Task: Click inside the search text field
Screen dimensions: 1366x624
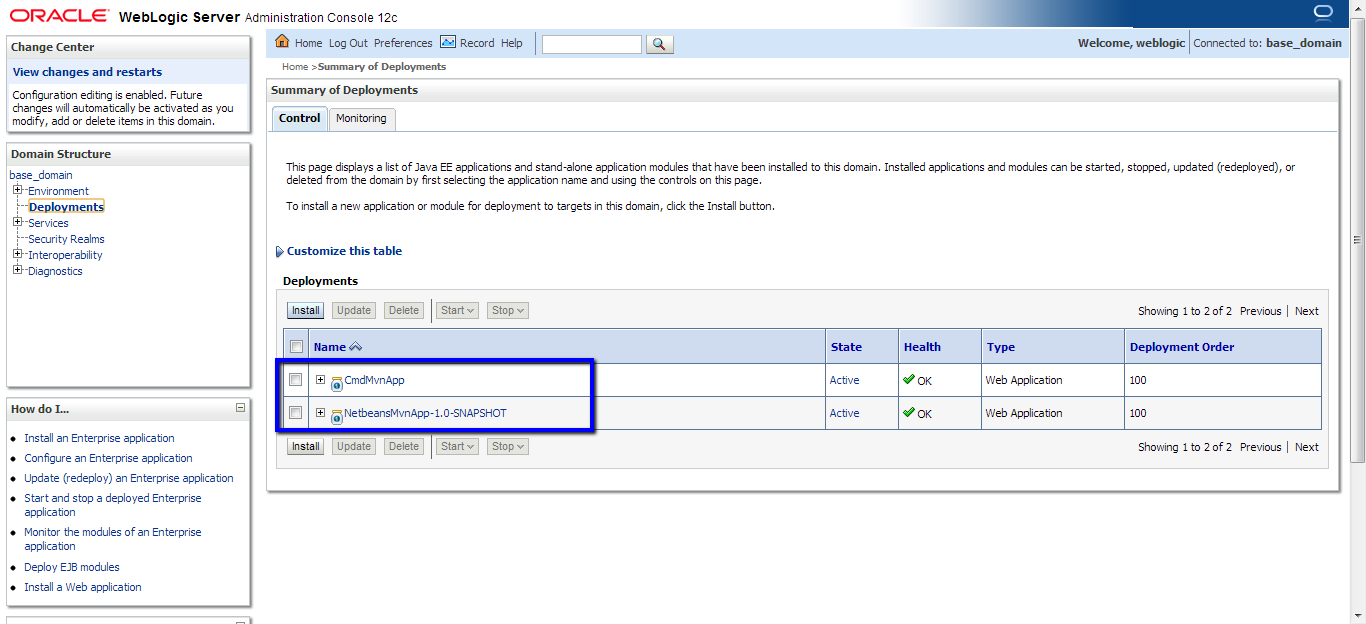Action: [590, 44]
